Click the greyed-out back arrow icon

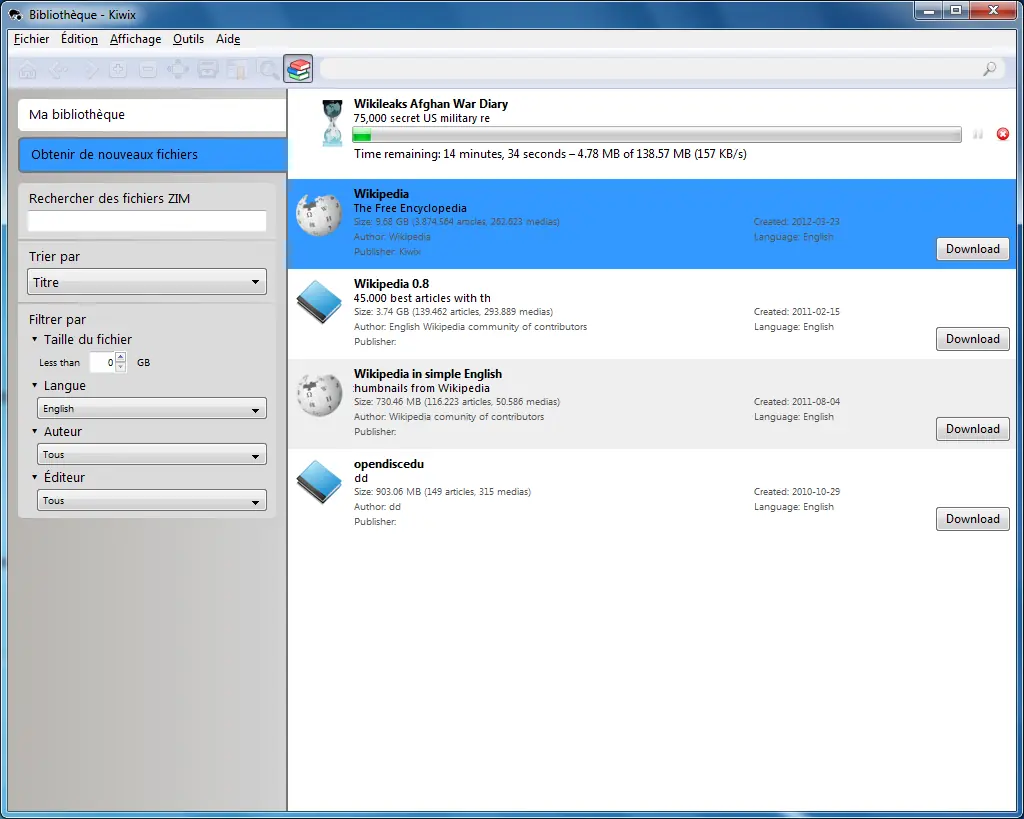[x=58, y=69]
